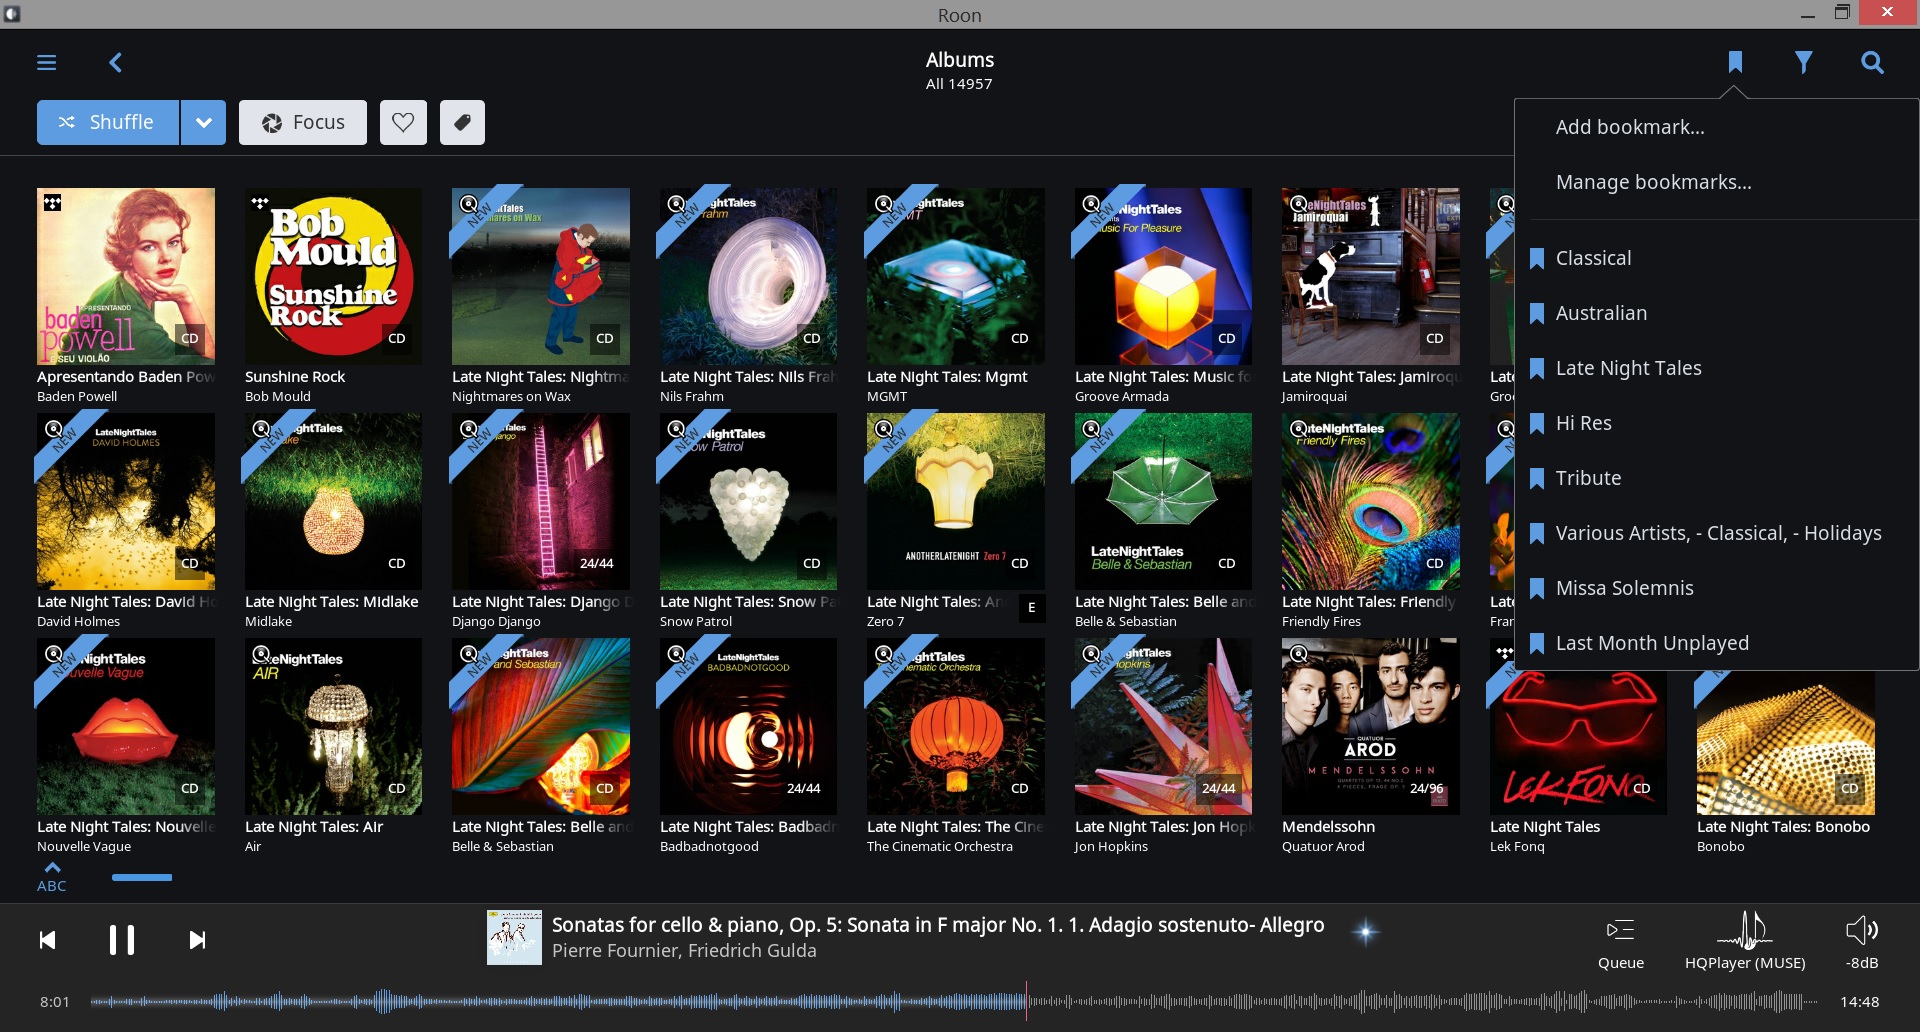Open Late Night Tales MGMT cover
The width and height of the screenshot is (1920, 1032).
[956, 276]
